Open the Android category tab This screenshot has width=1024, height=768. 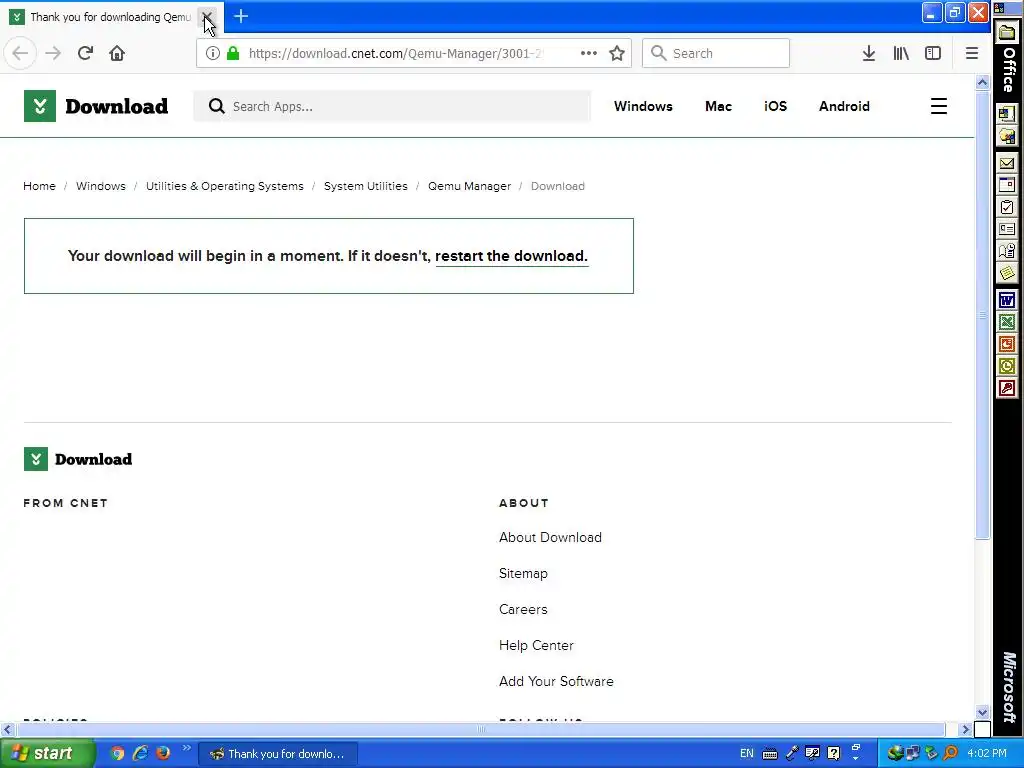tap(844, 106)
